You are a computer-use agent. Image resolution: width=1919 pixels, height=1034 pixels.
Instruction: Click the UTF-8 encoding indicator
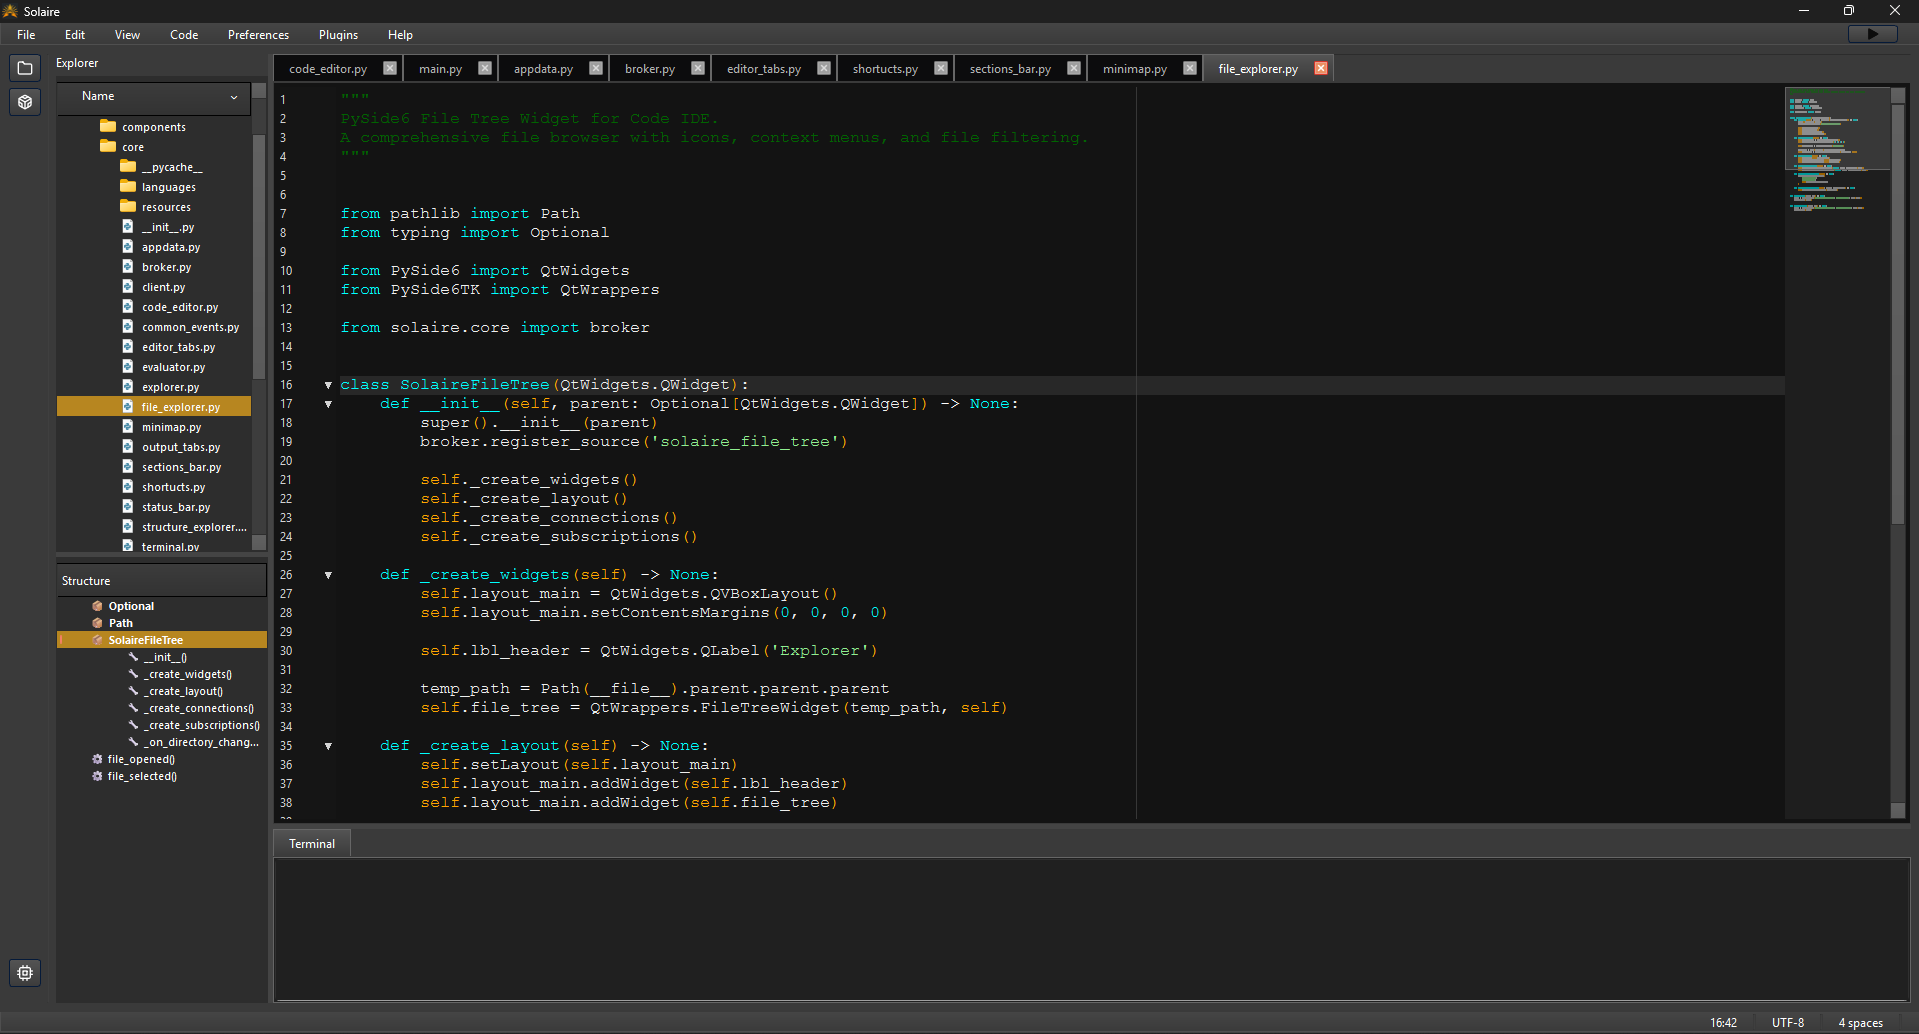pos(1788,1023)
